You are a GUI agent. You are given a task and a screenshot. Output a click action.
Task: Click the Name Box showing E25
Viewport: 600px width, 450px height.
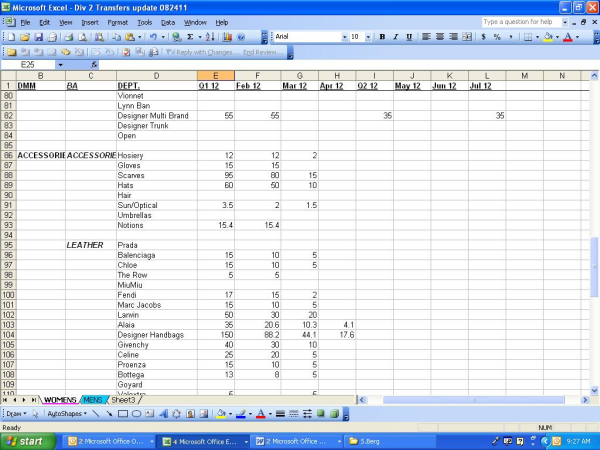(x=30, y=64)
